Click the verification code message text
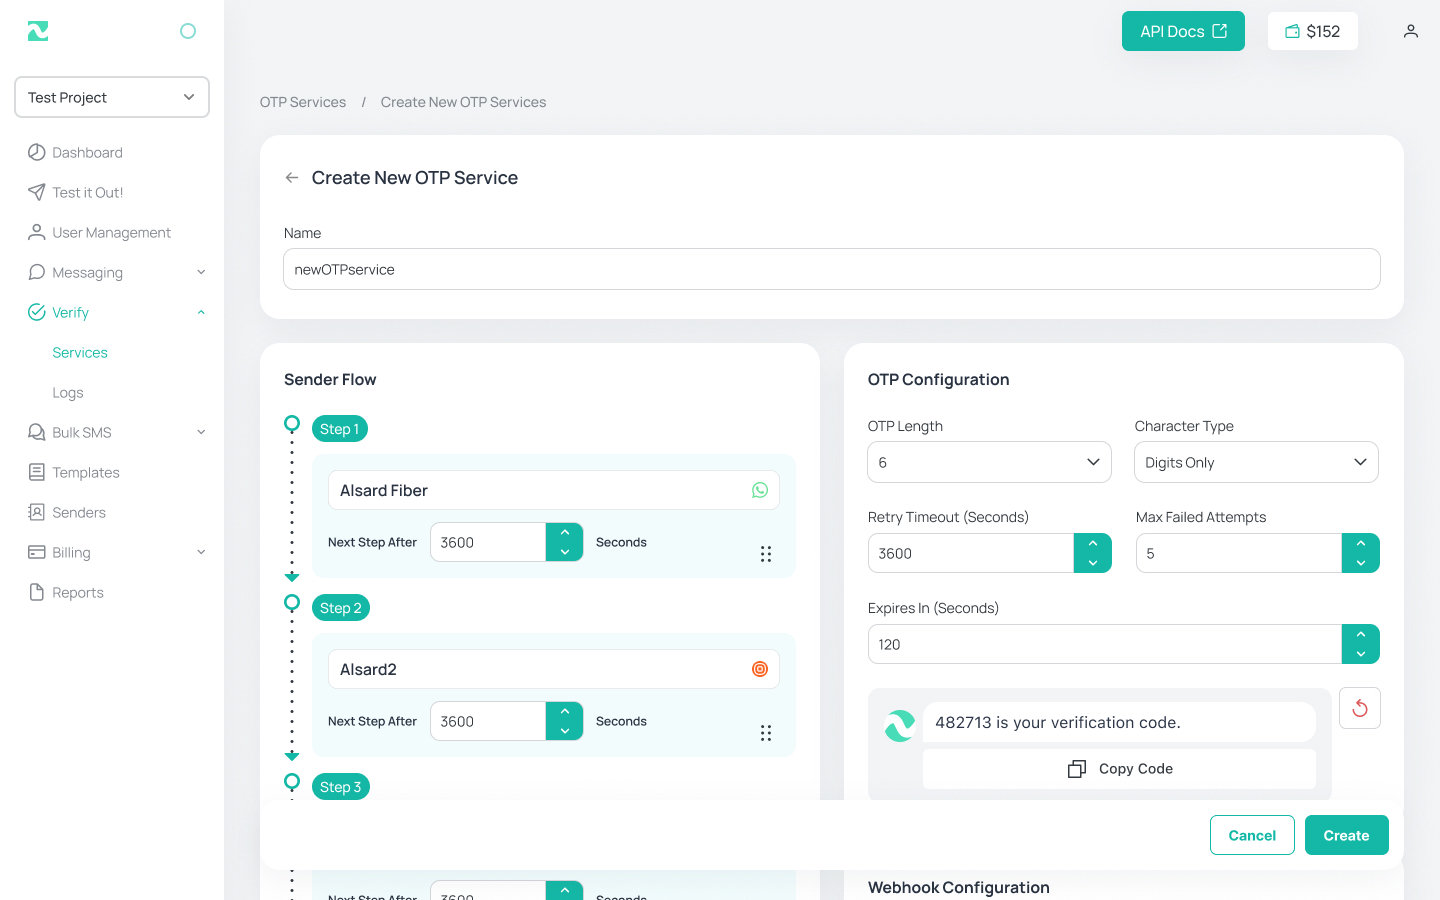Image resolution: width=1440 pixels, height=900 pixels. click(1058, 722)
